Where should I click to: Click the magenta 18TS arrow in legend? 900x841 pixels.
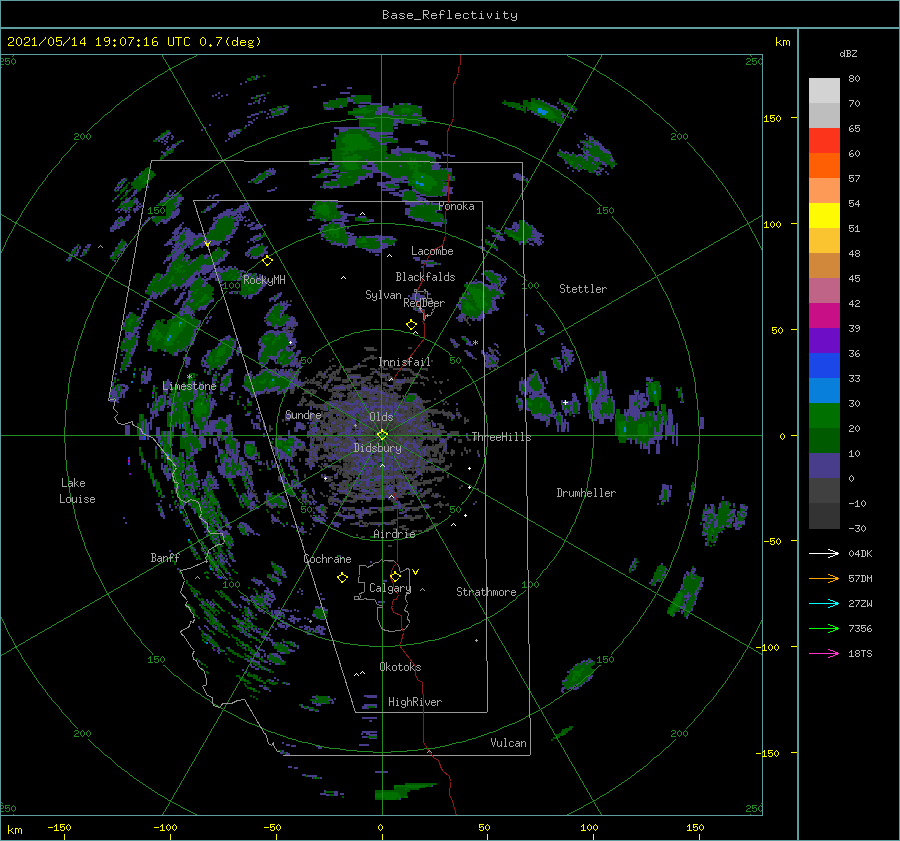pyautogui.click(x=824, y=653)
